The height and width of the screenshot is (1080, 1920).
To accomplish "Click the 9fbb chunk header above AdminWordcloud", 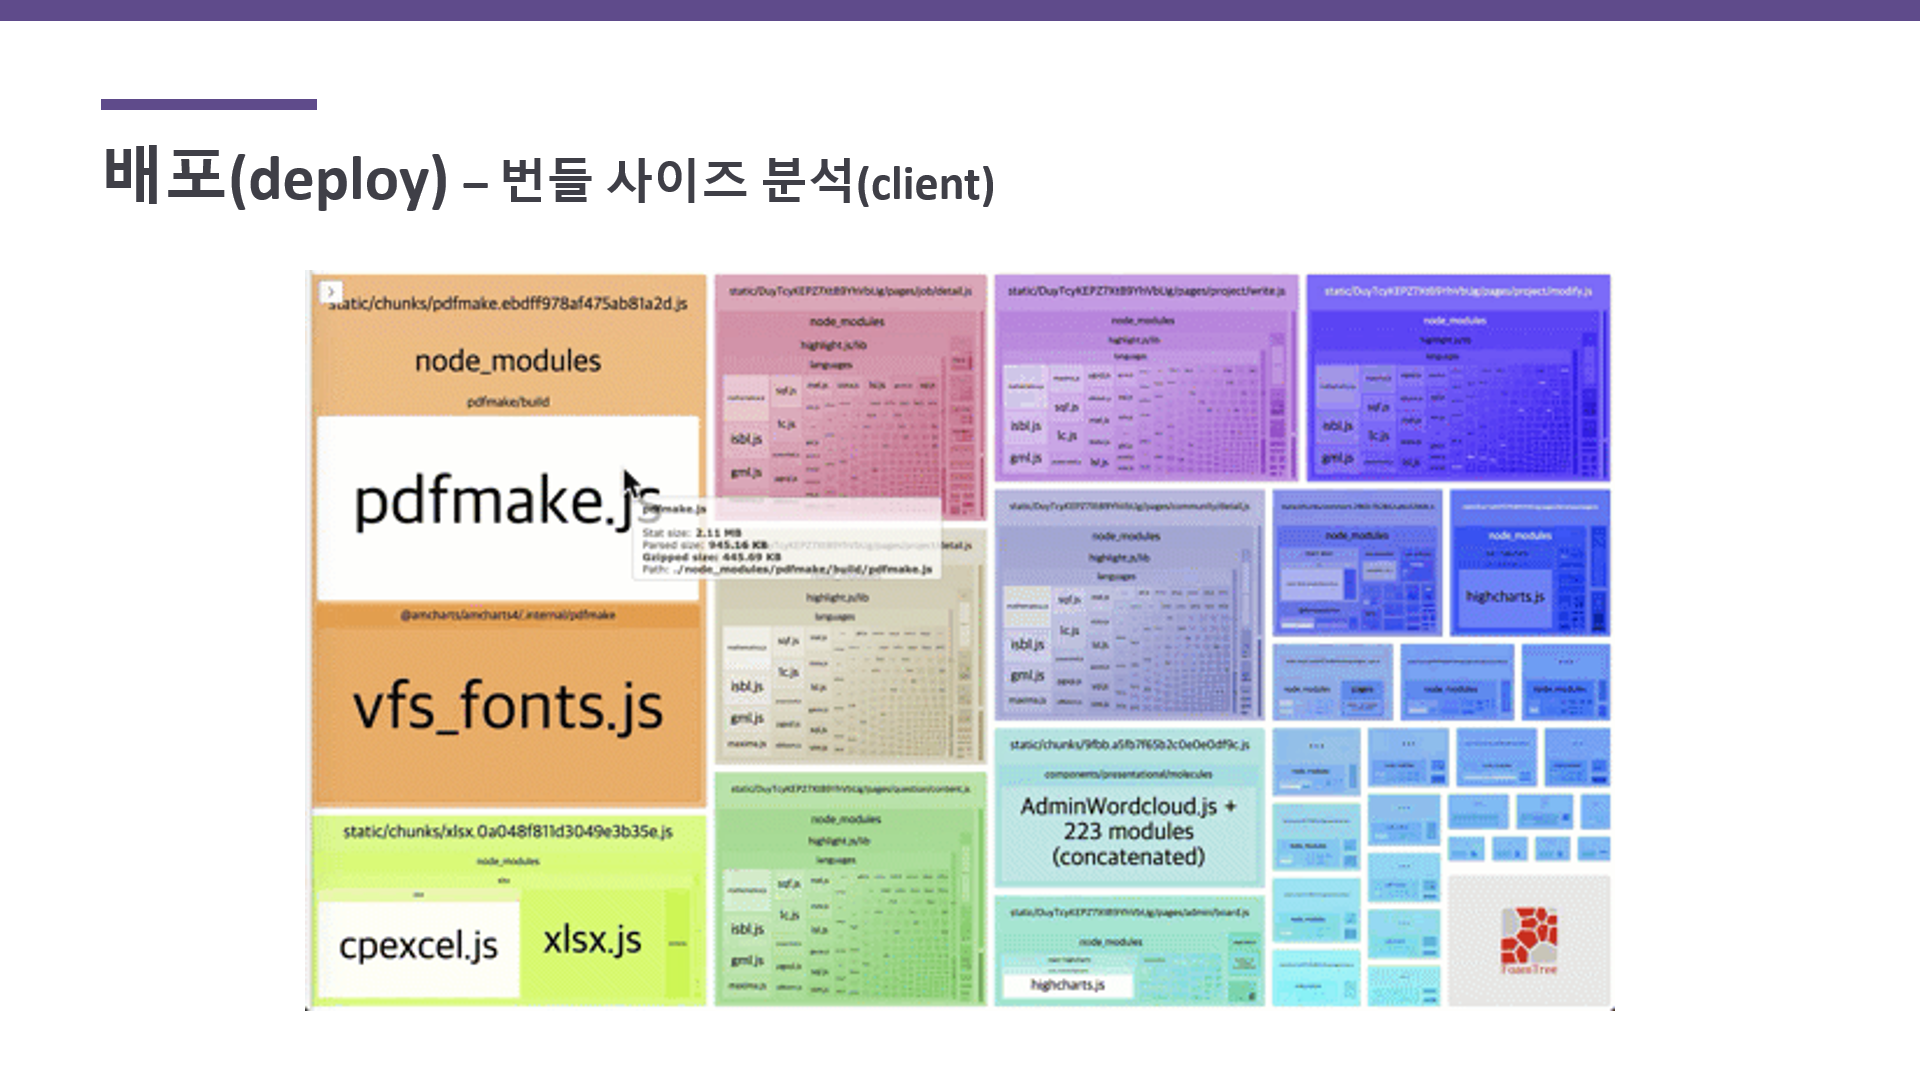I will click(1129, 745).
